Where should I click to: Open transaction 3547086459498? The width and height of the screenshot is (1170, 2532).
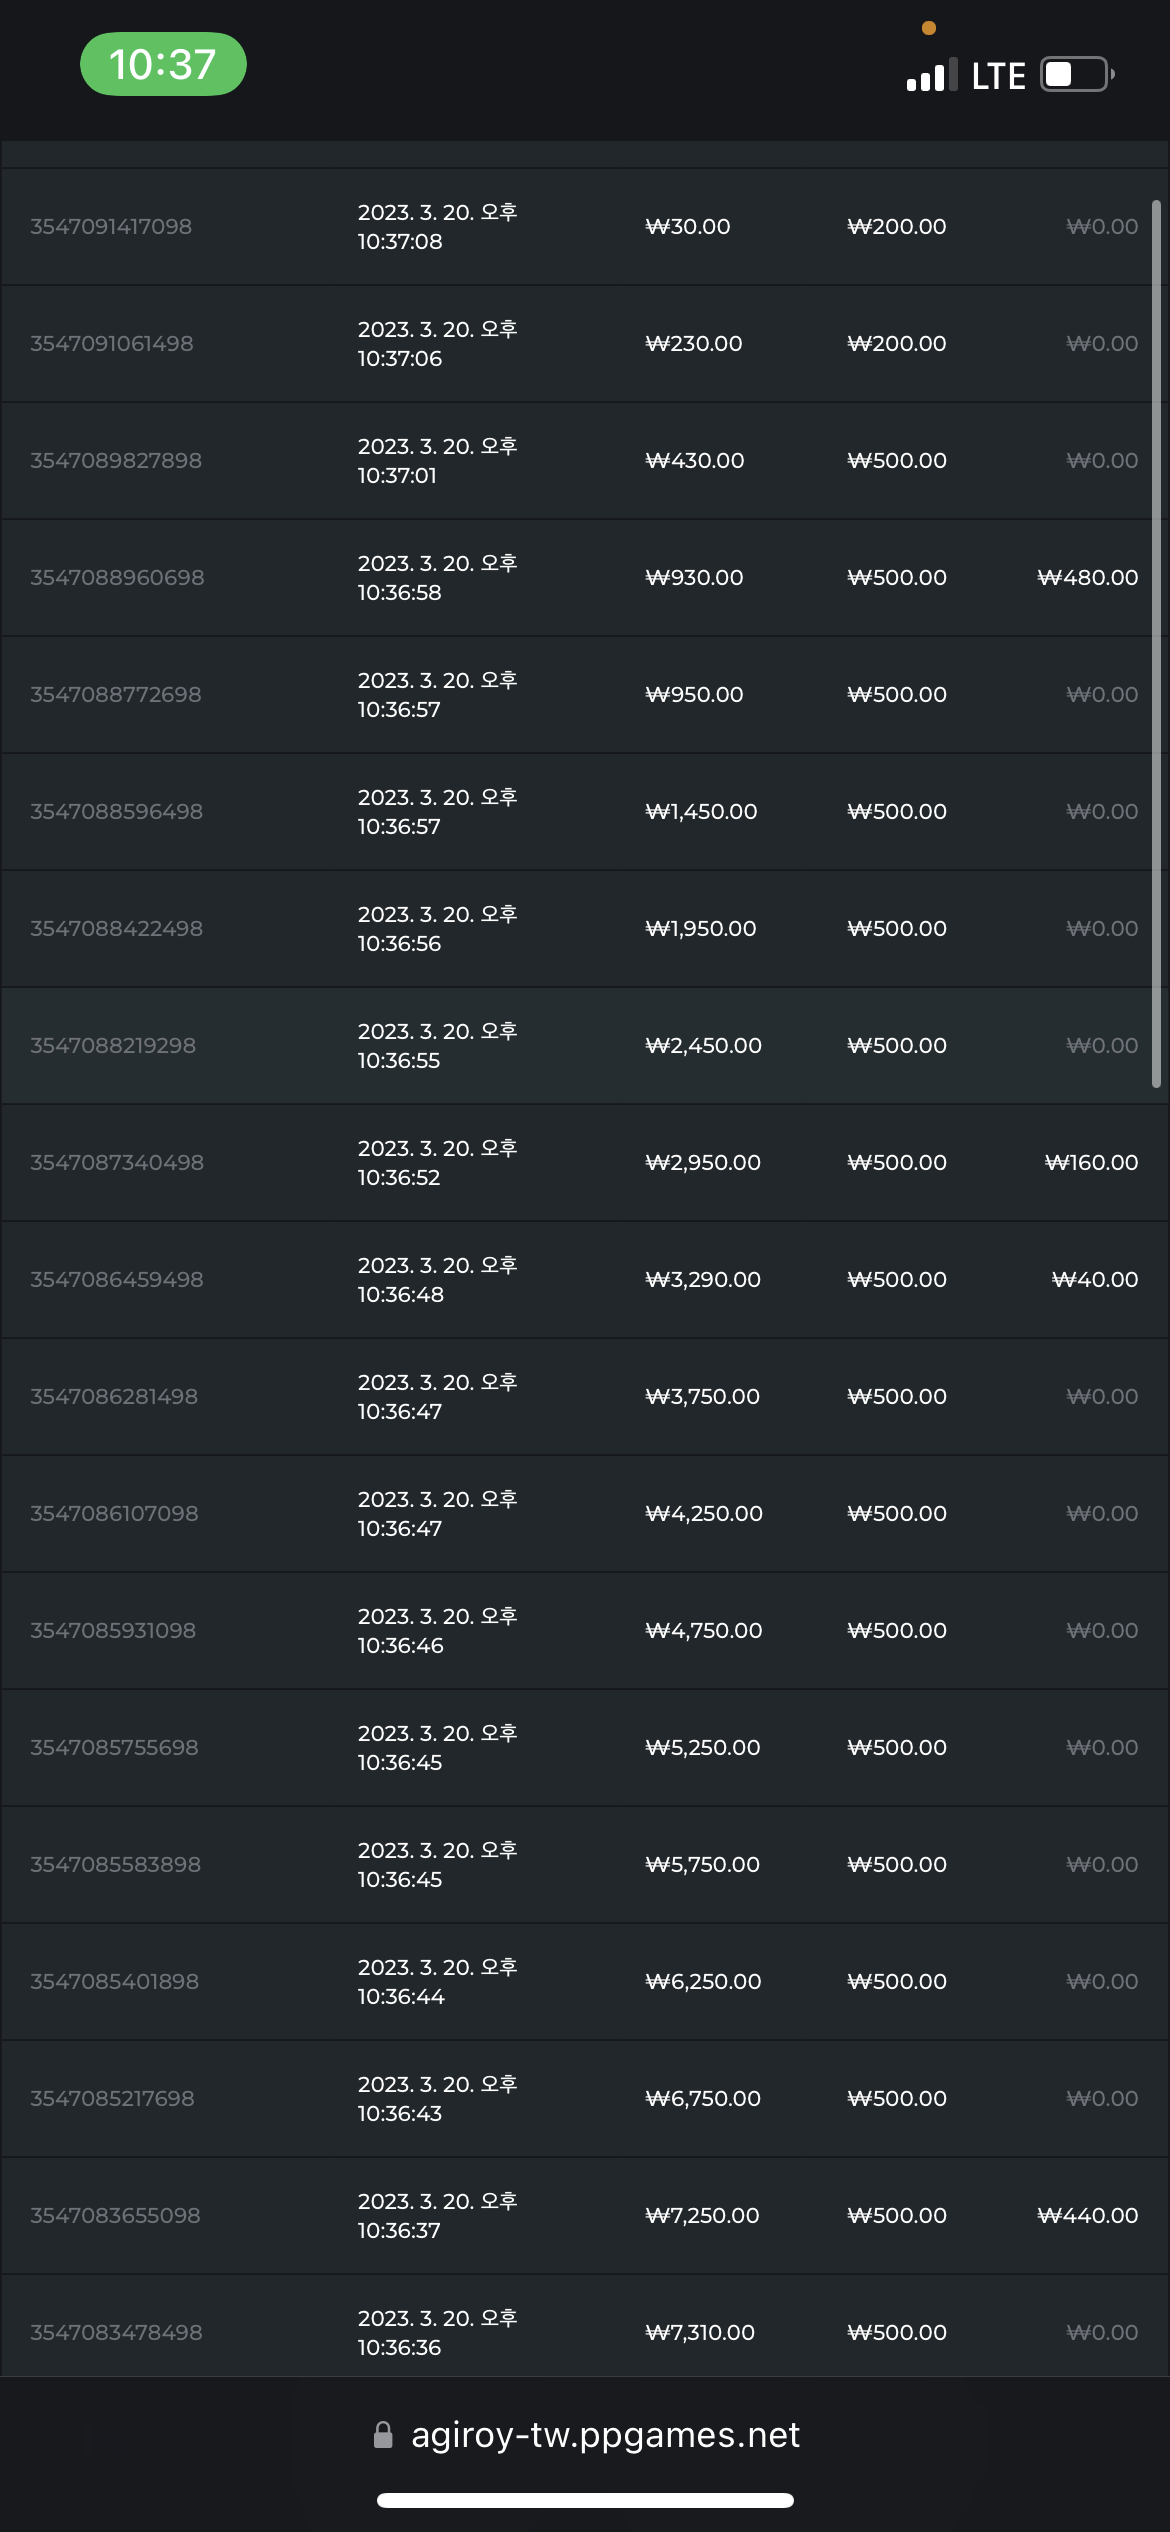pyautogui.click(x=117, y=1280)
